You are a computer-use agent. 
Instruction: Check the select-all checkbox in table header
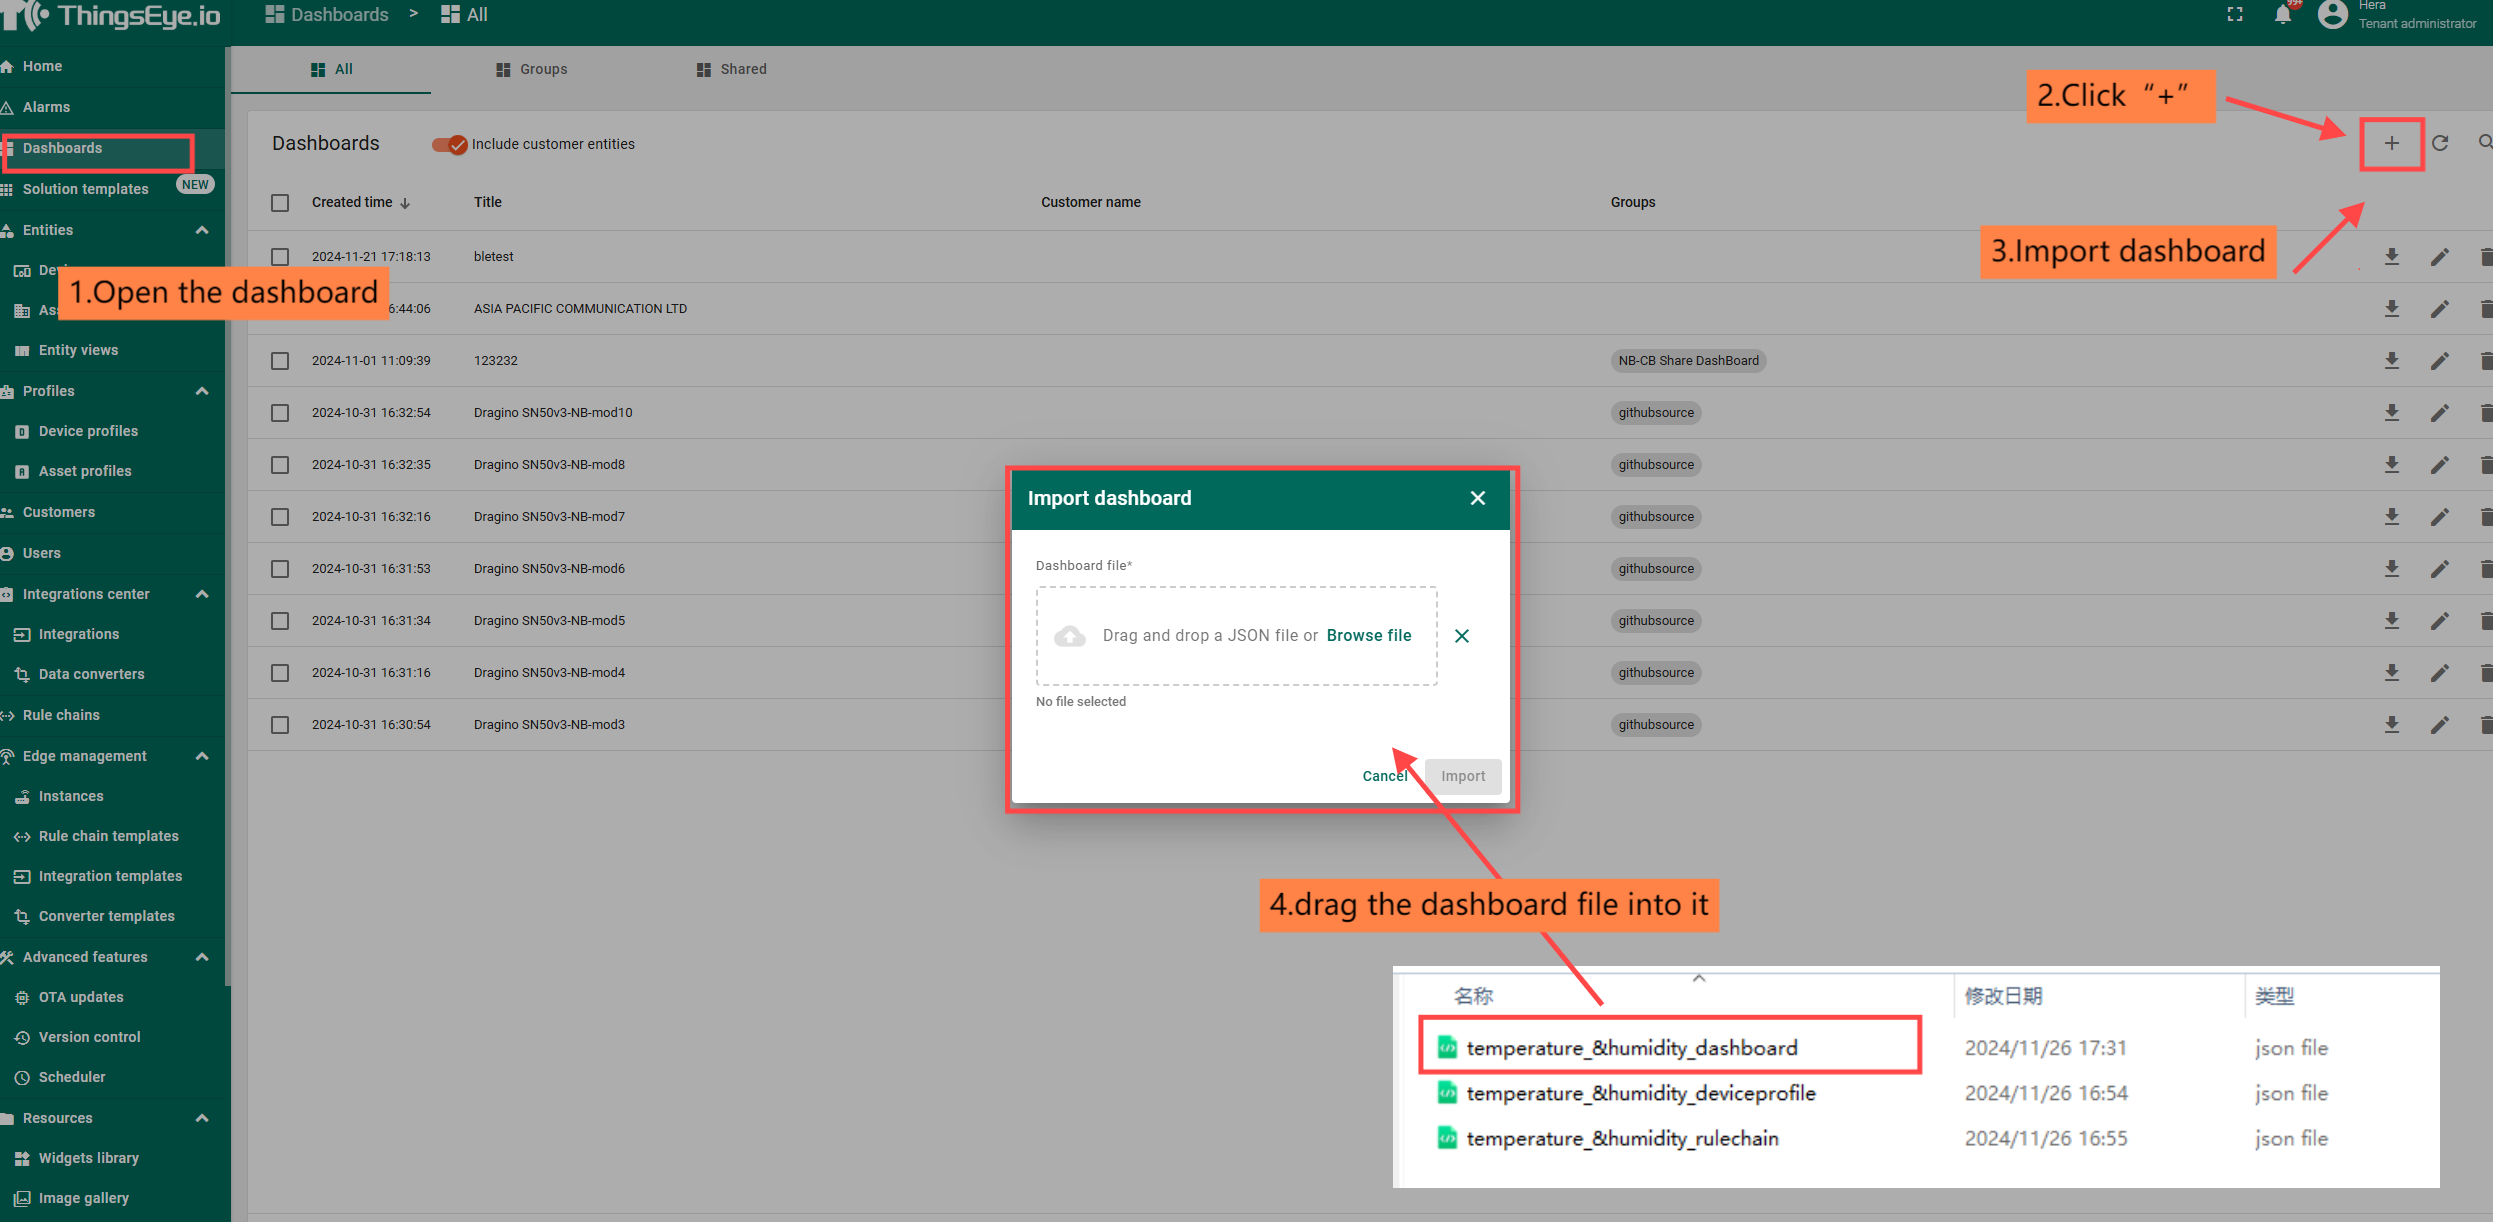coord(280,203)
